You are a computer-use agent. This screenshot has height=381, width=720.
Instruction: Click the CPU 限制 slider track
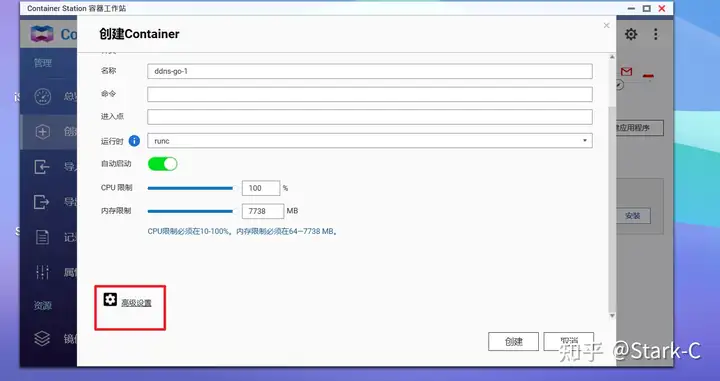tap(190, 188)
